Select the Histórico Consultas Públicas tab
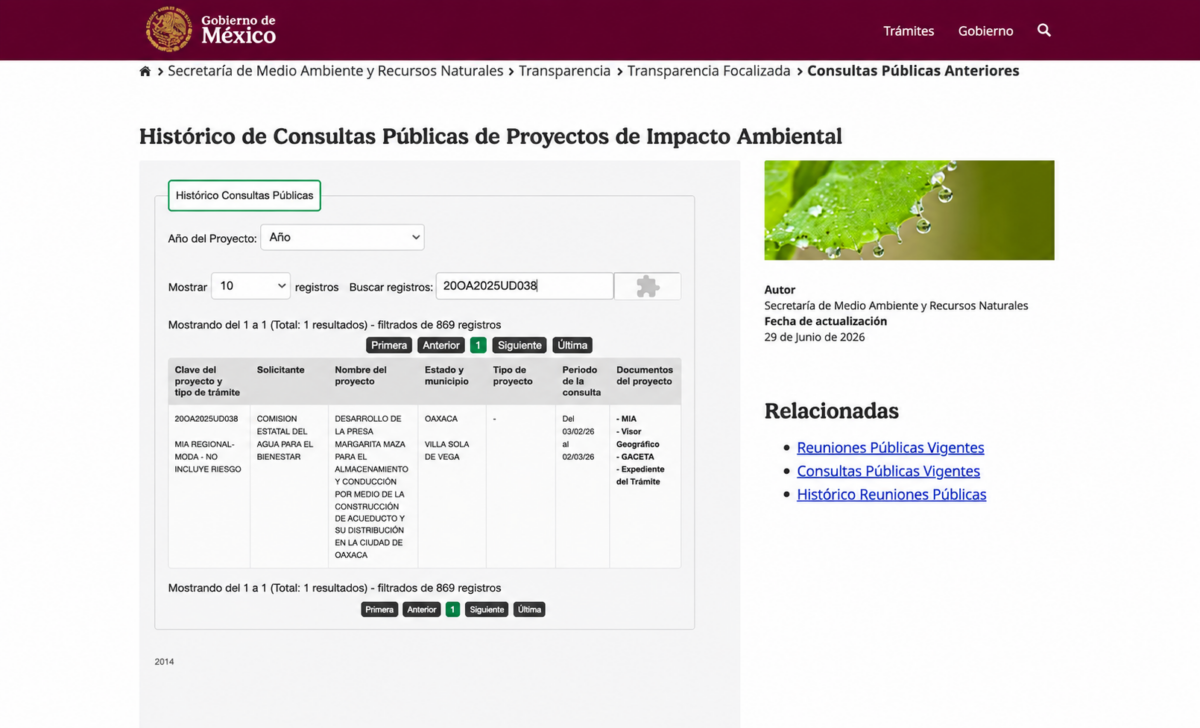Image resolution: width=1200 pixels, height=728 pixels. coord(244,195)
